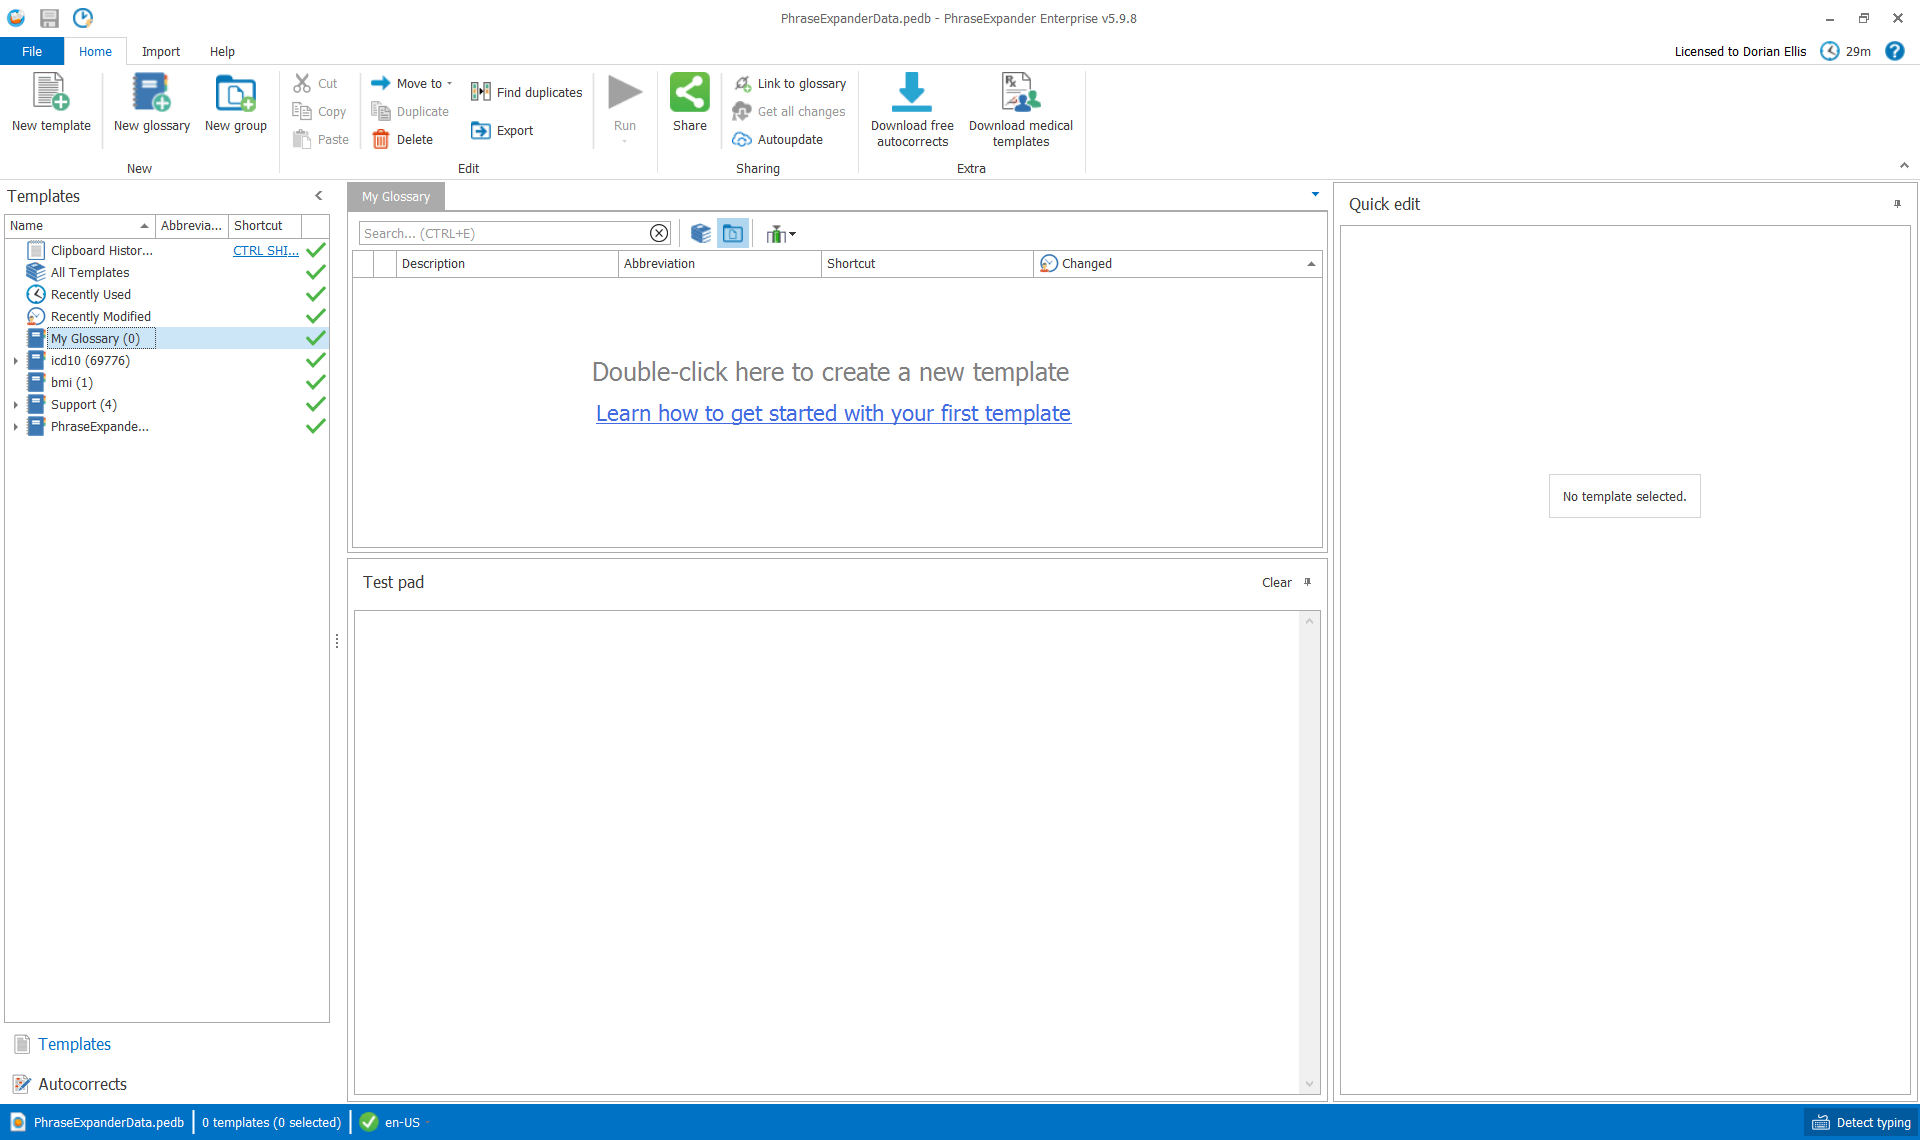The height and width of the screenshot is (1140, 1920).
Task: Open Download free autocorrects
Action: (911, 92)
